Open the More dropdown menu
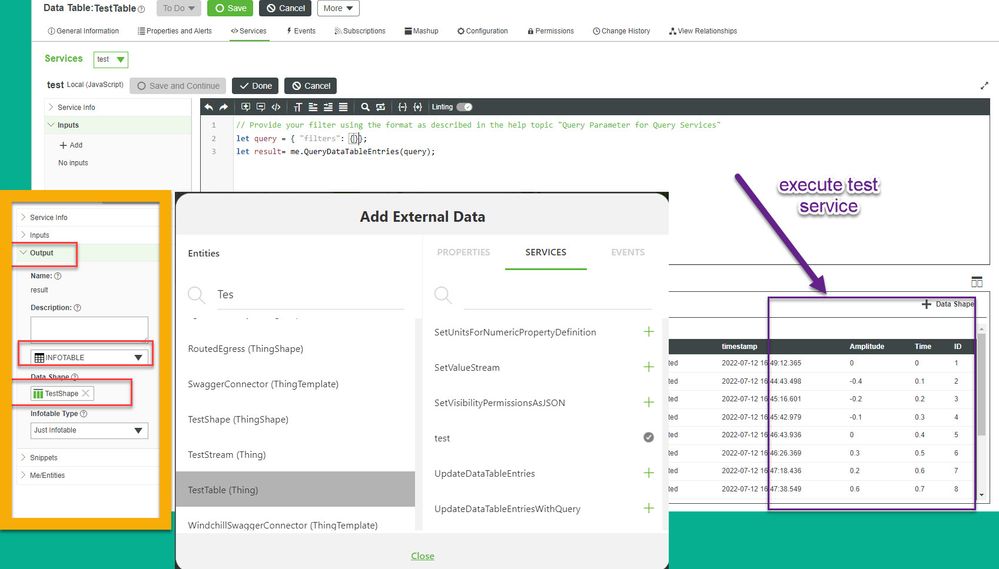This screenshot has width=999, height=569. (x=338, y=8)
